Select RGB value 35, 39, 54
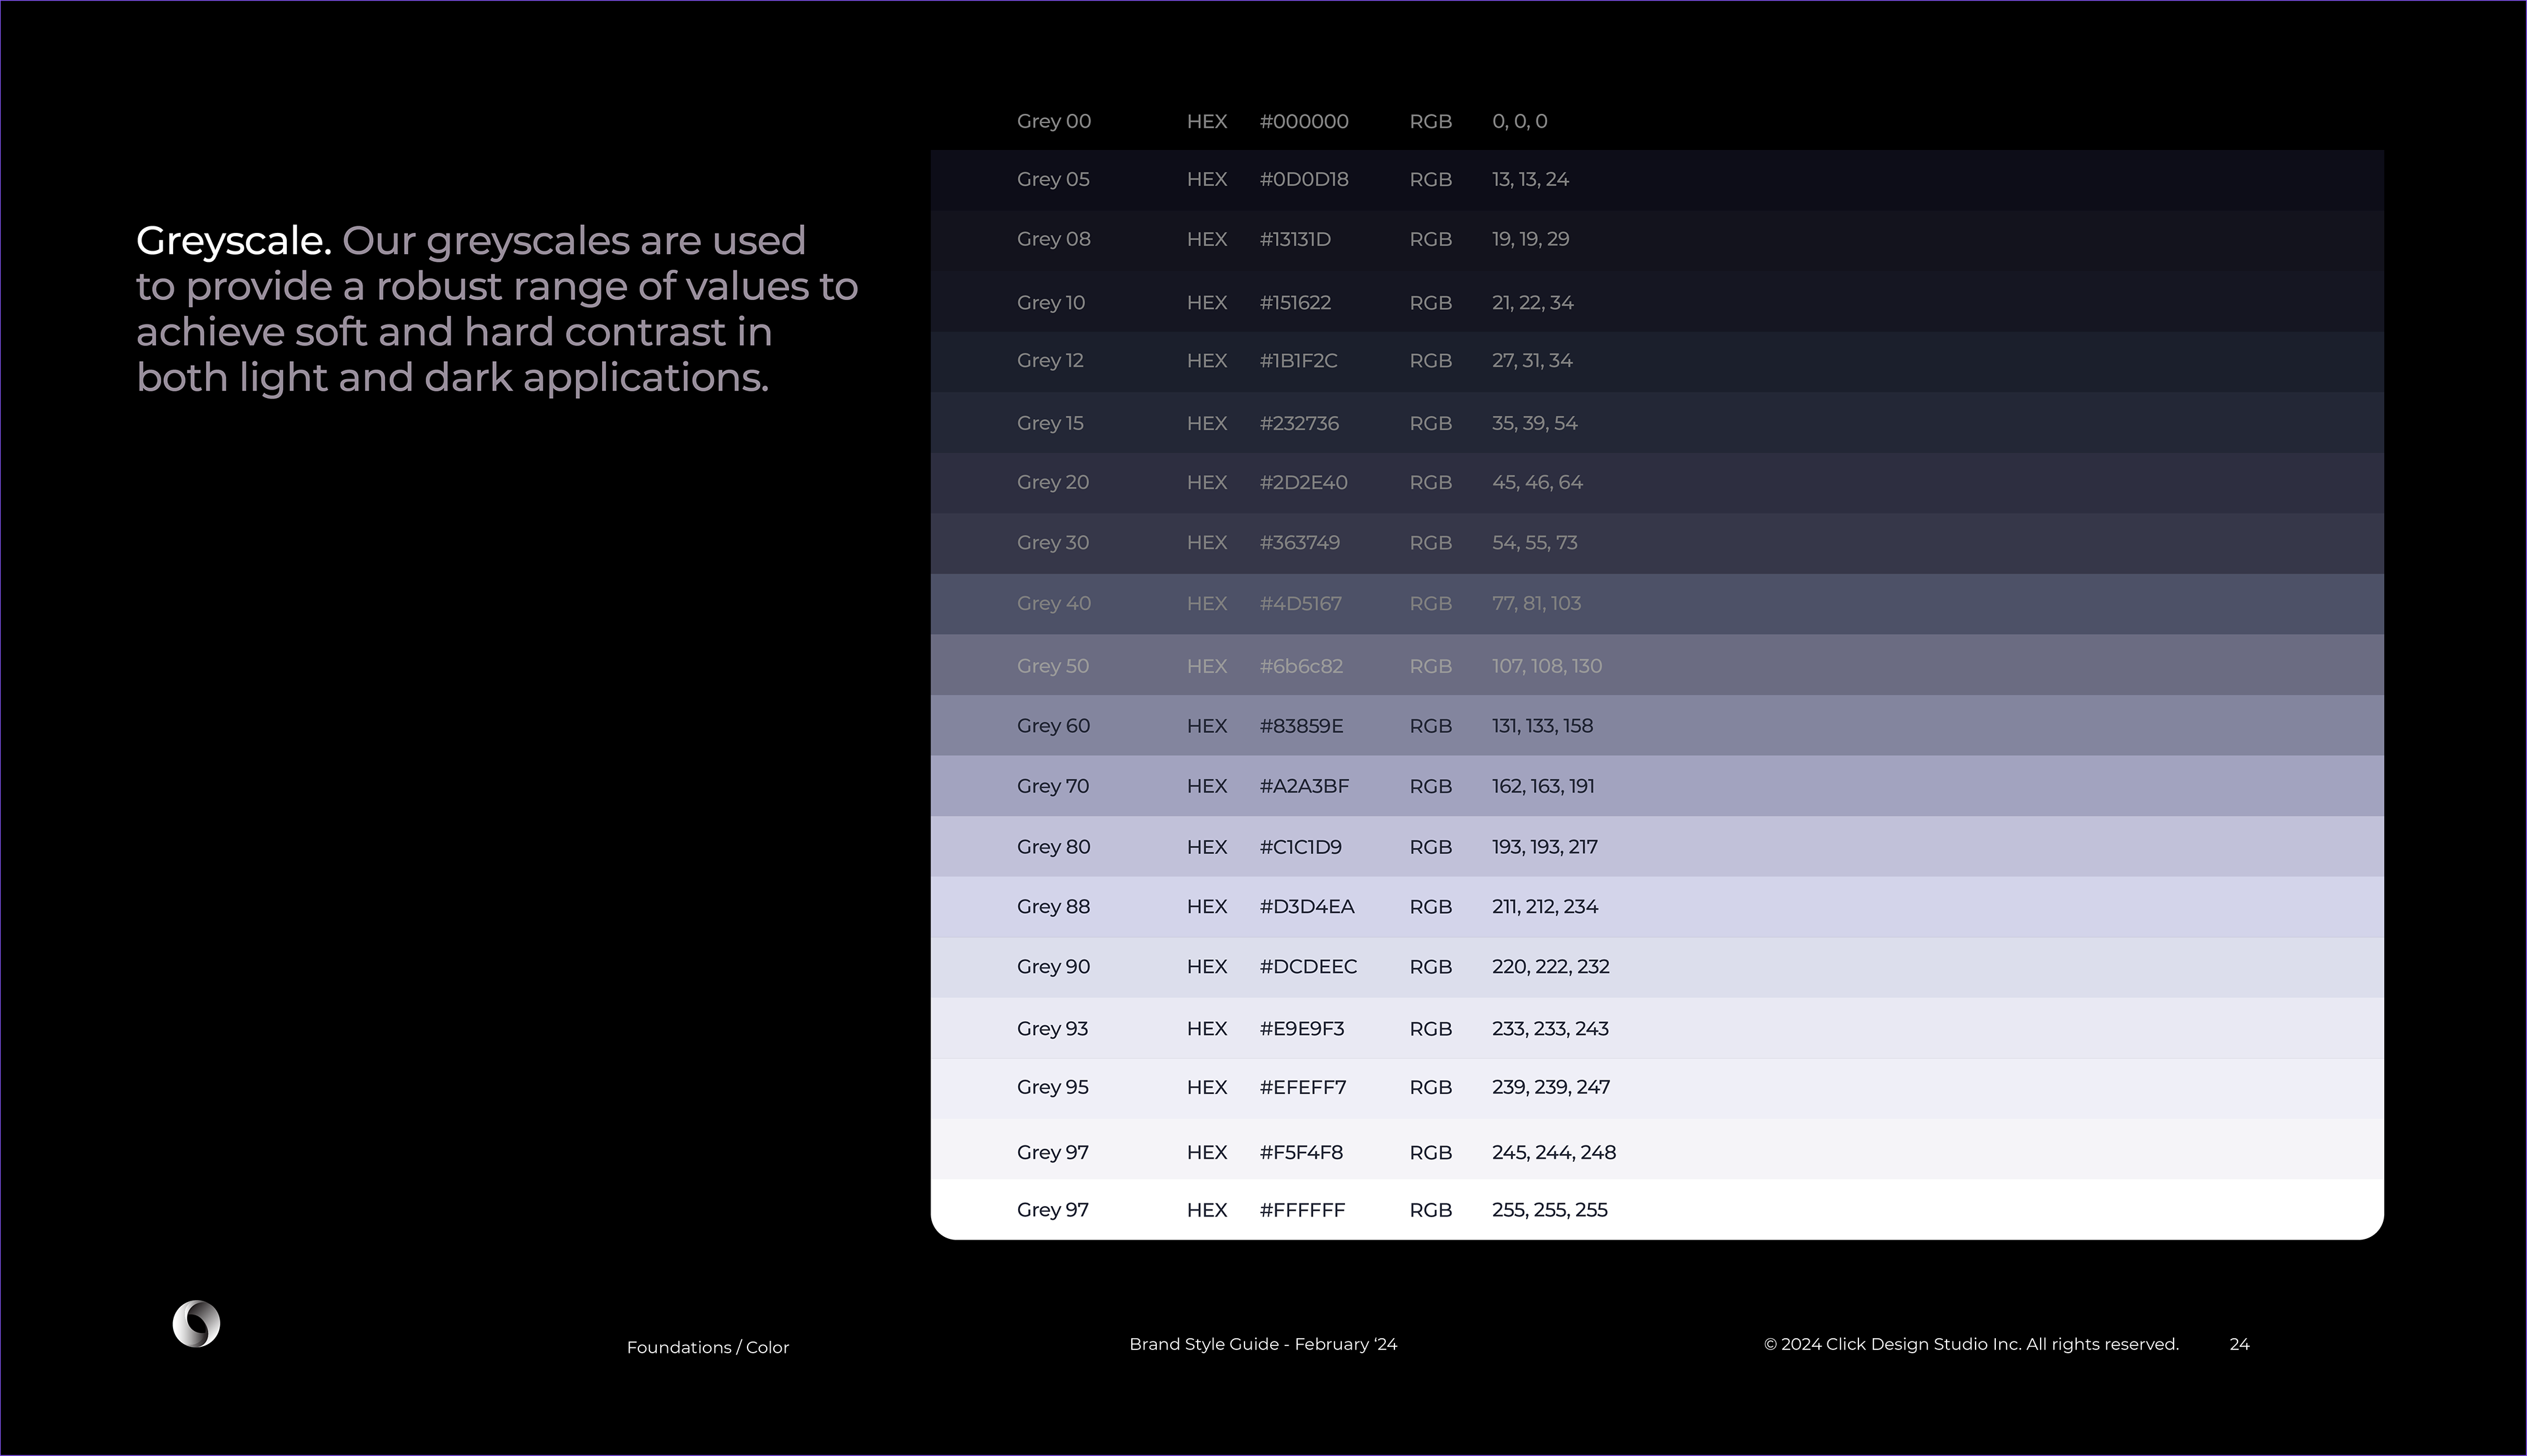The image size is (2527, 1456). (x=1535, y=423)
